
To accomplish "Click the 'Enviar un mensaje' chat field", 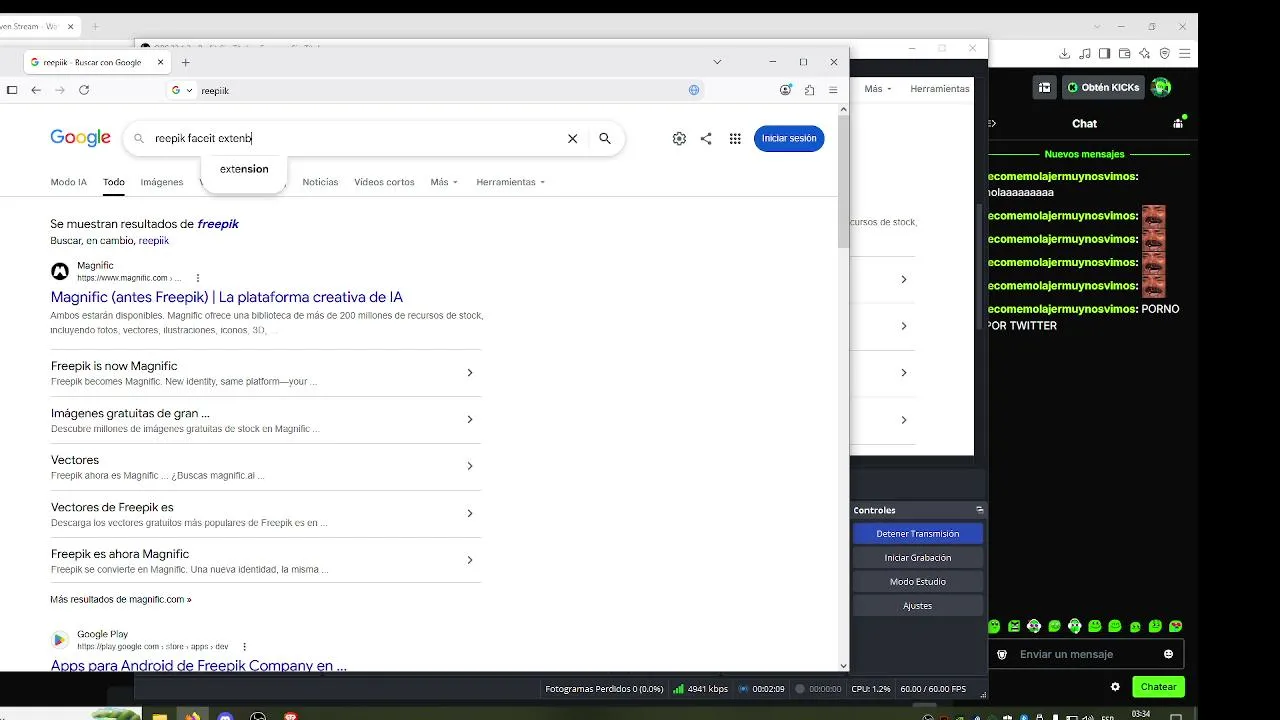I will [x=1085, y=654].
